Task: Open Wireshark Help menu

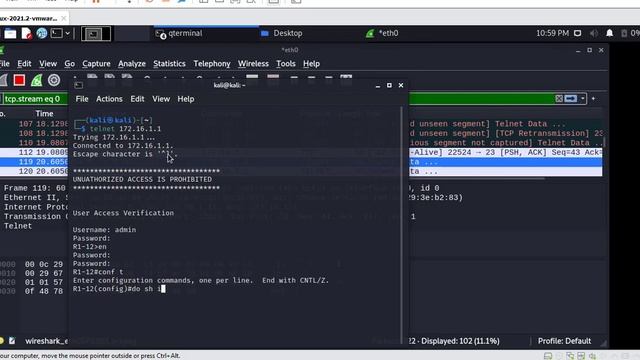Action: (311, 64)
